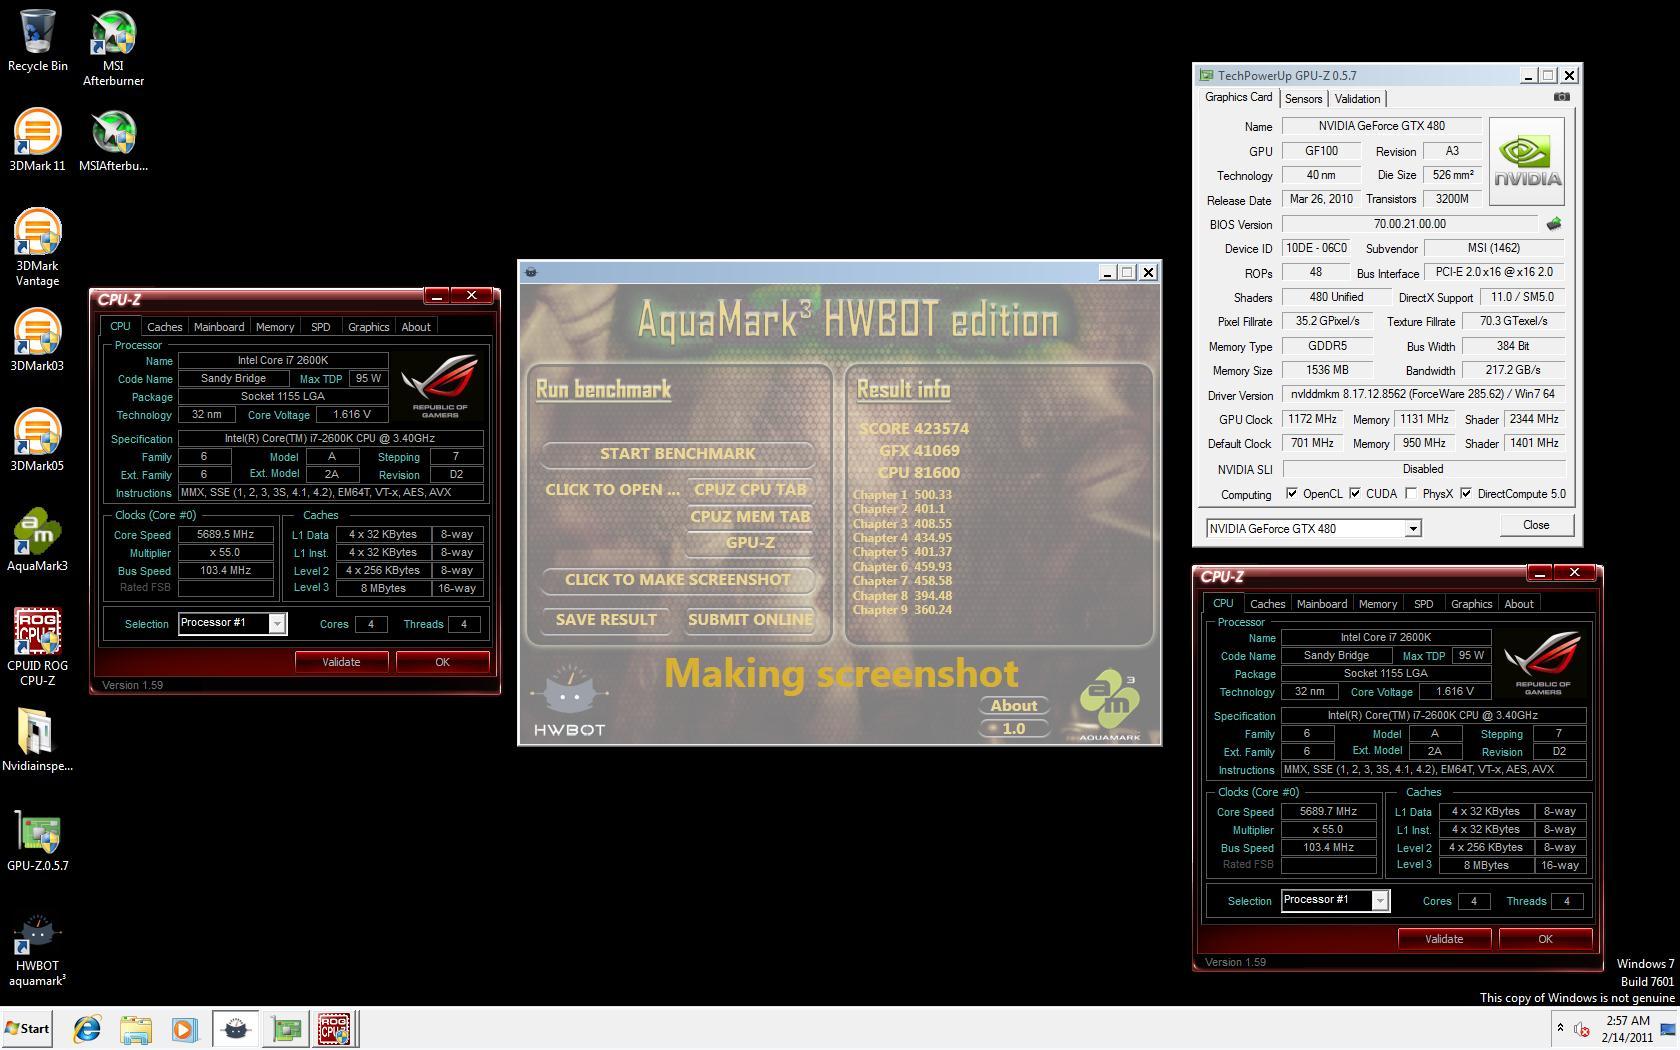The image size is (1680, 1050).
Task: Select the HWBOT aquamark3 desktop icon
Action: [37, 950]
